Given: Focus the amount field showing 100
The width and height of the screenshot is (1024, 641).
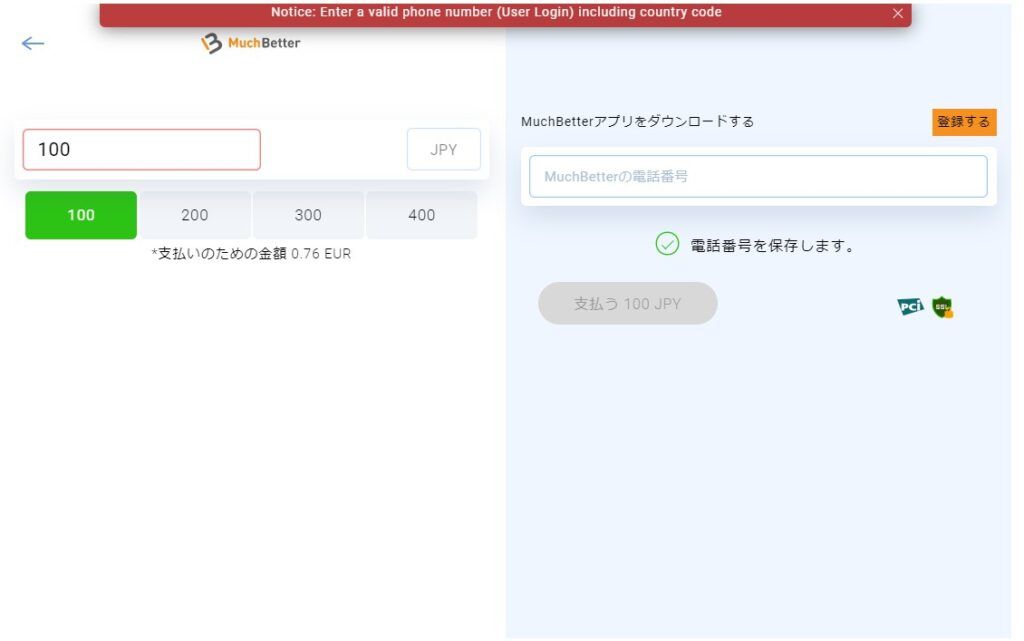Looking at the screenshot, I should [x=142, y=149].
